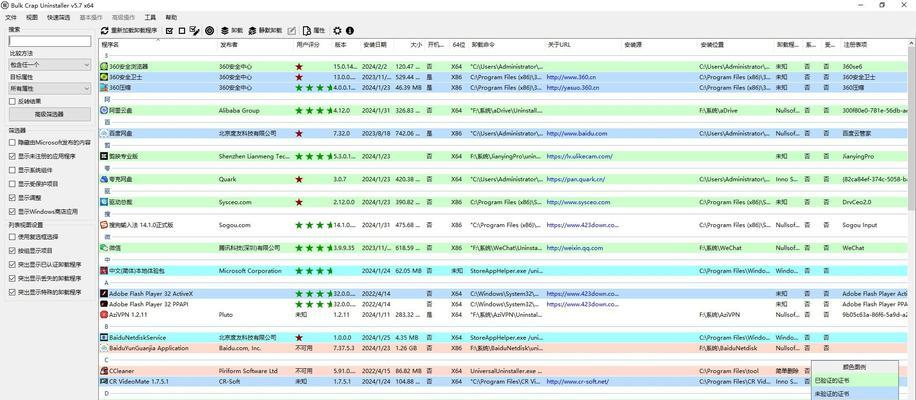Click the https://pan.quark.cn/ URL
The image size is (916, 400).
(x=575, y=179)
